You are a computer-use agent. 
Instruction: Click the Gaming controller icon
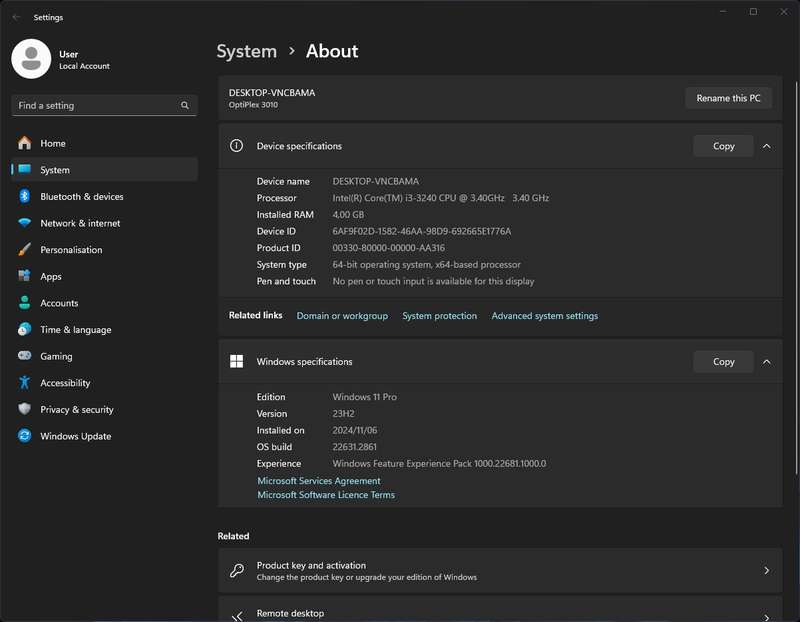pyautogui.click(x=24, y=356)
